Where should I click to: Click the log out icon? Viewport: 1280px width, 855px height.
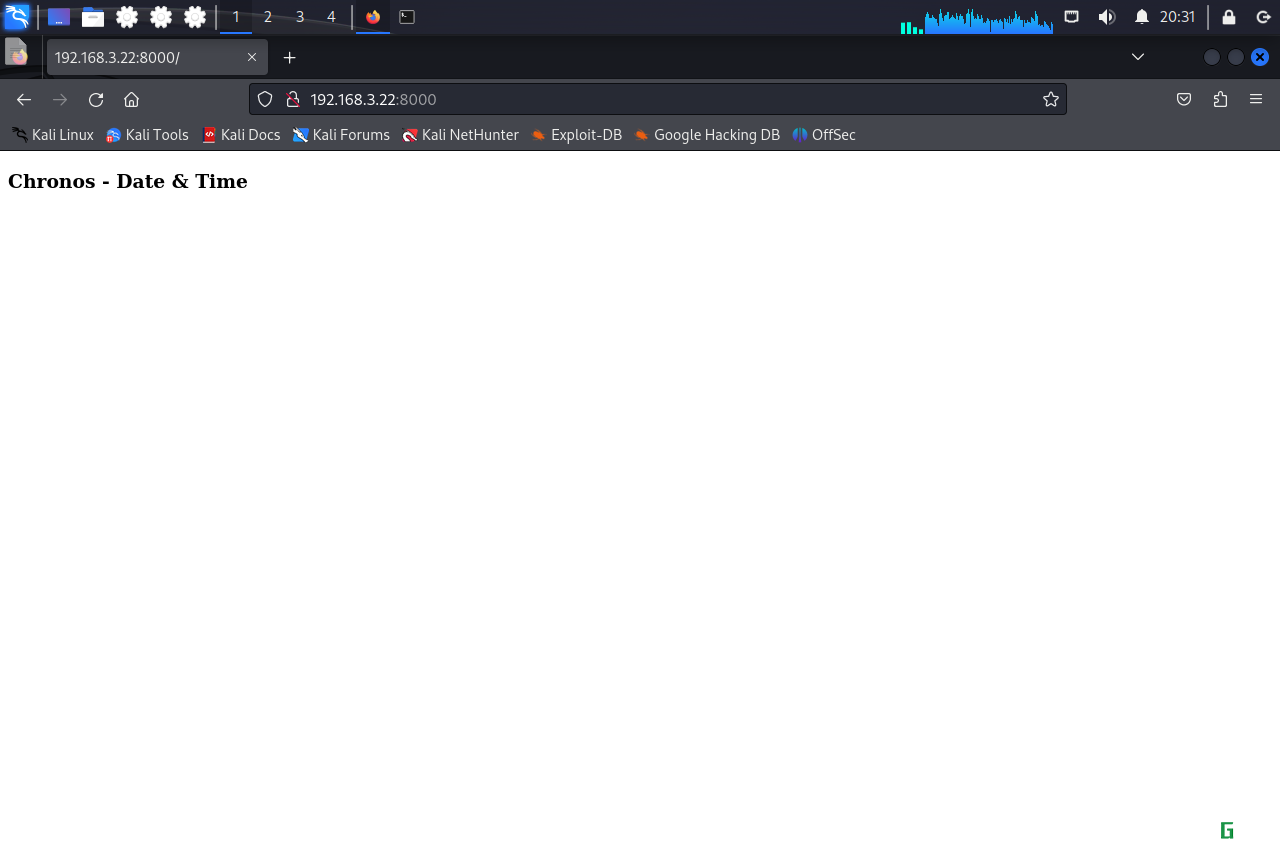pos(1263,17)
